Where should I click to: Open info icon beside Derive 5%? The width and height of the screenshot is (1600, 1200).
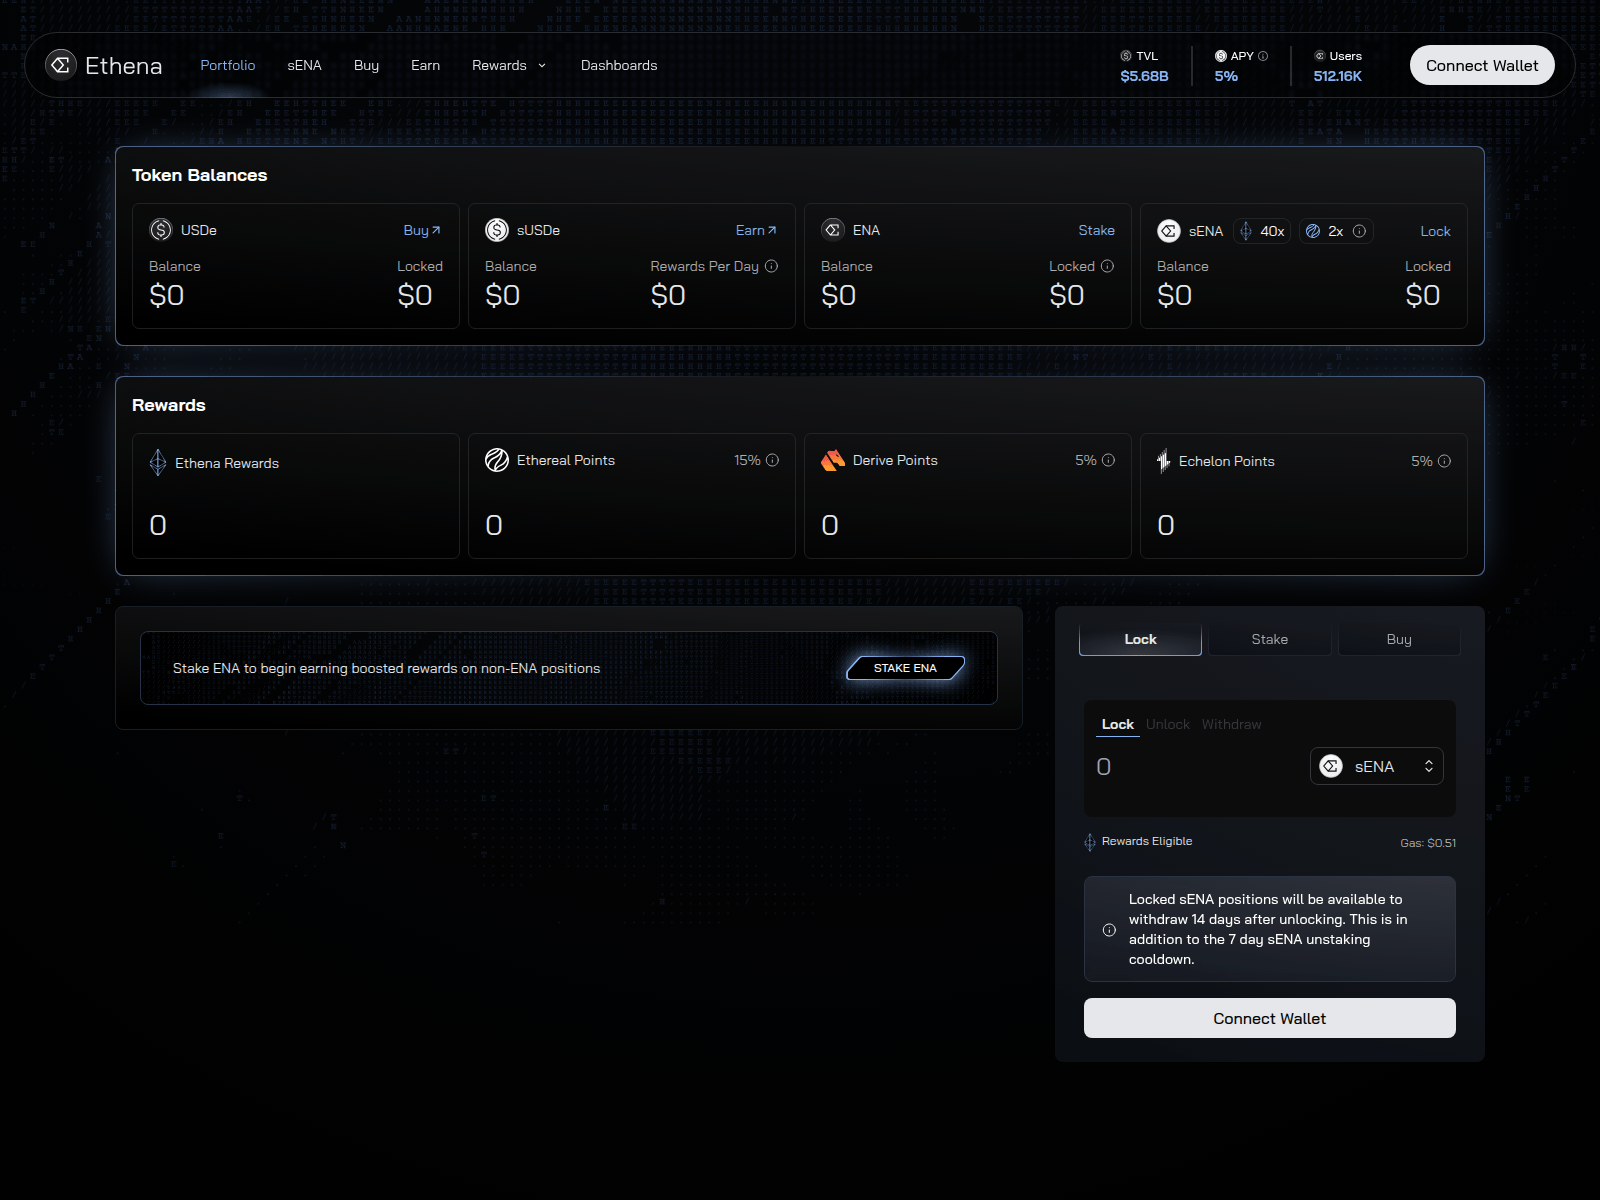[x=1108, y=460]
